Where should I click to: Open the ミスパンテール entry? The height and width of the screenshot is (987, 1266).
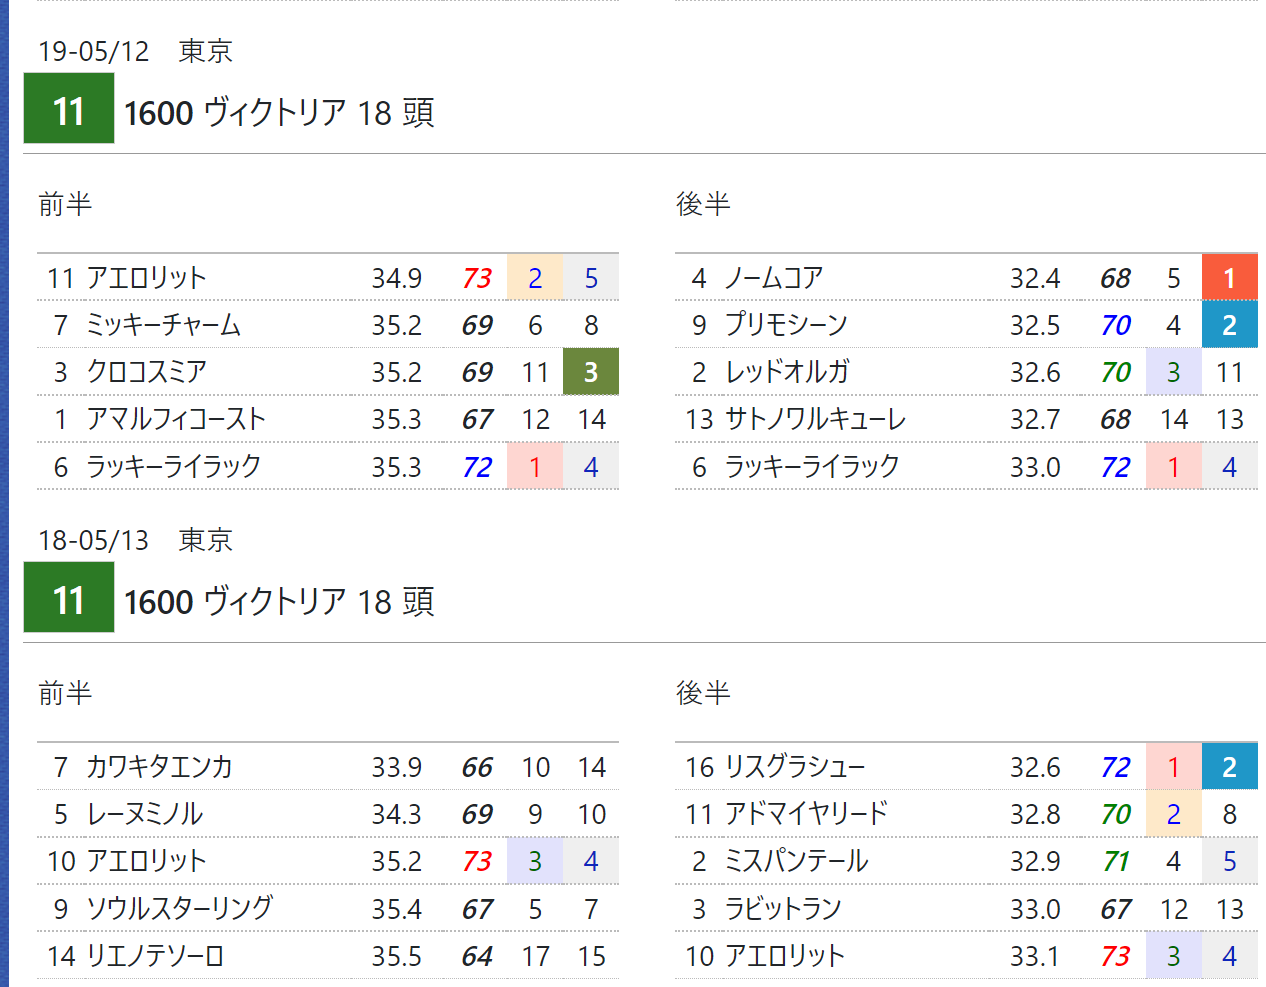[x=796, y=861]
